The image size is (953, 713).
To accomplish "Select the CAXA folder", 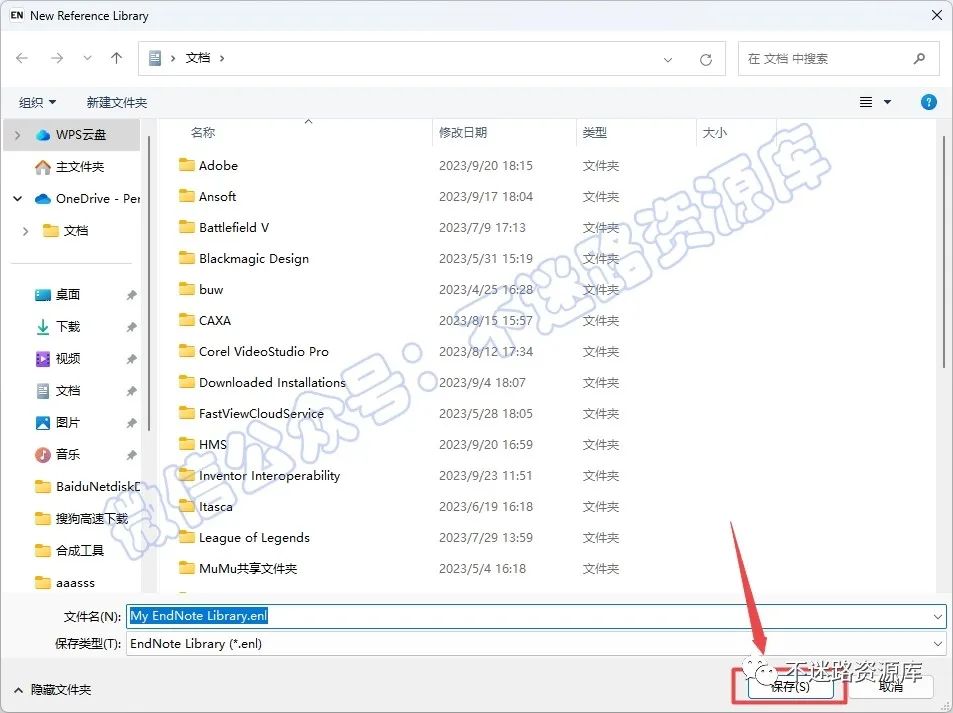I will pyautogui.click(x=205, y=320).
